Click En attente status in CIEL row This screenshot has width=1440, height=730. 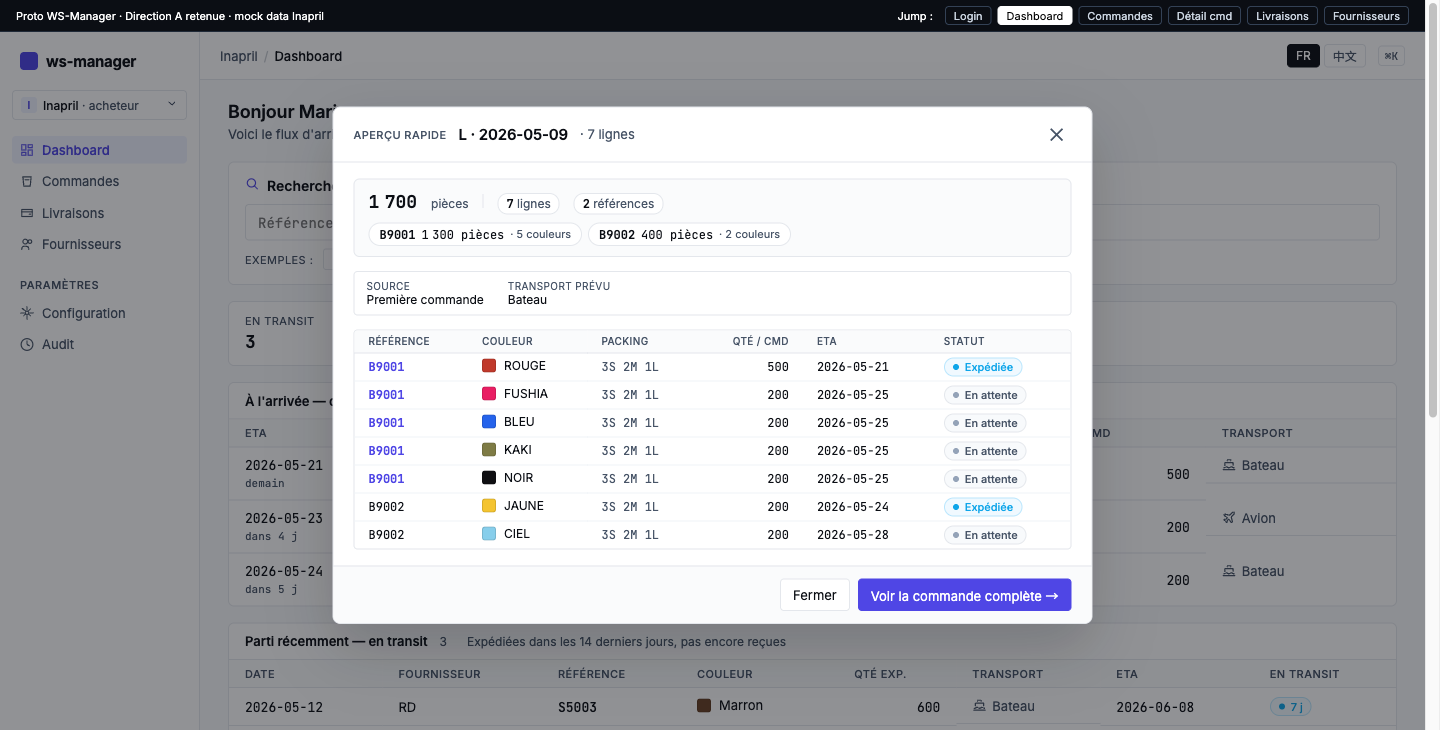tap(986, 535)
